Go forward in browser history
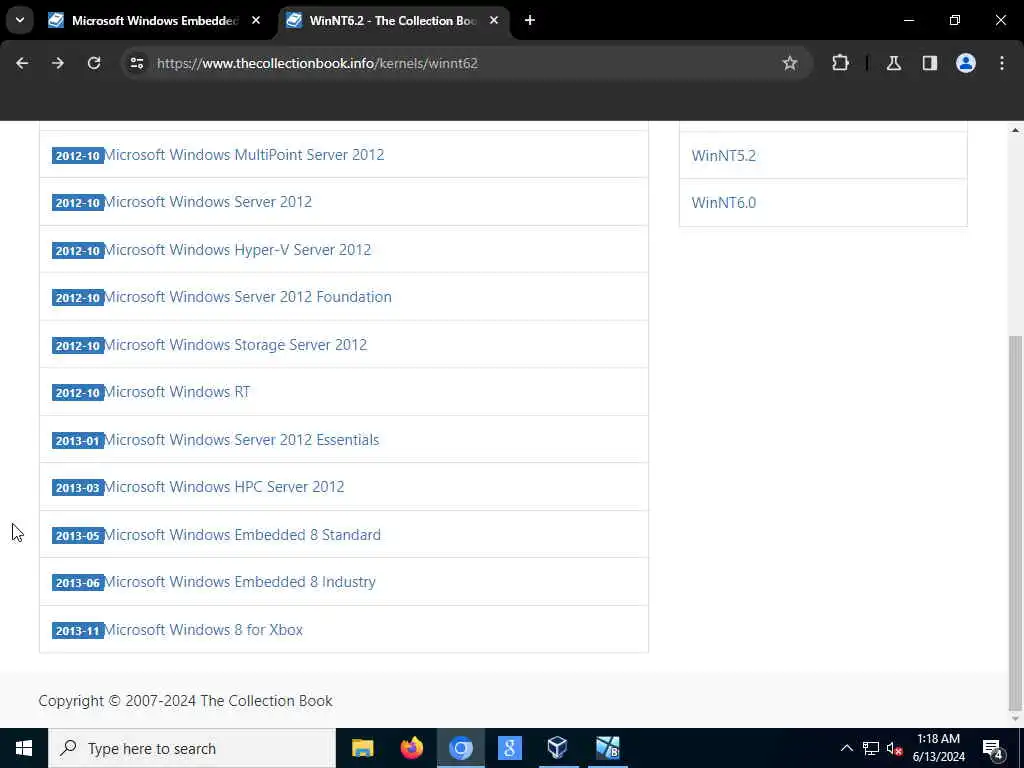 coord(58,63)
